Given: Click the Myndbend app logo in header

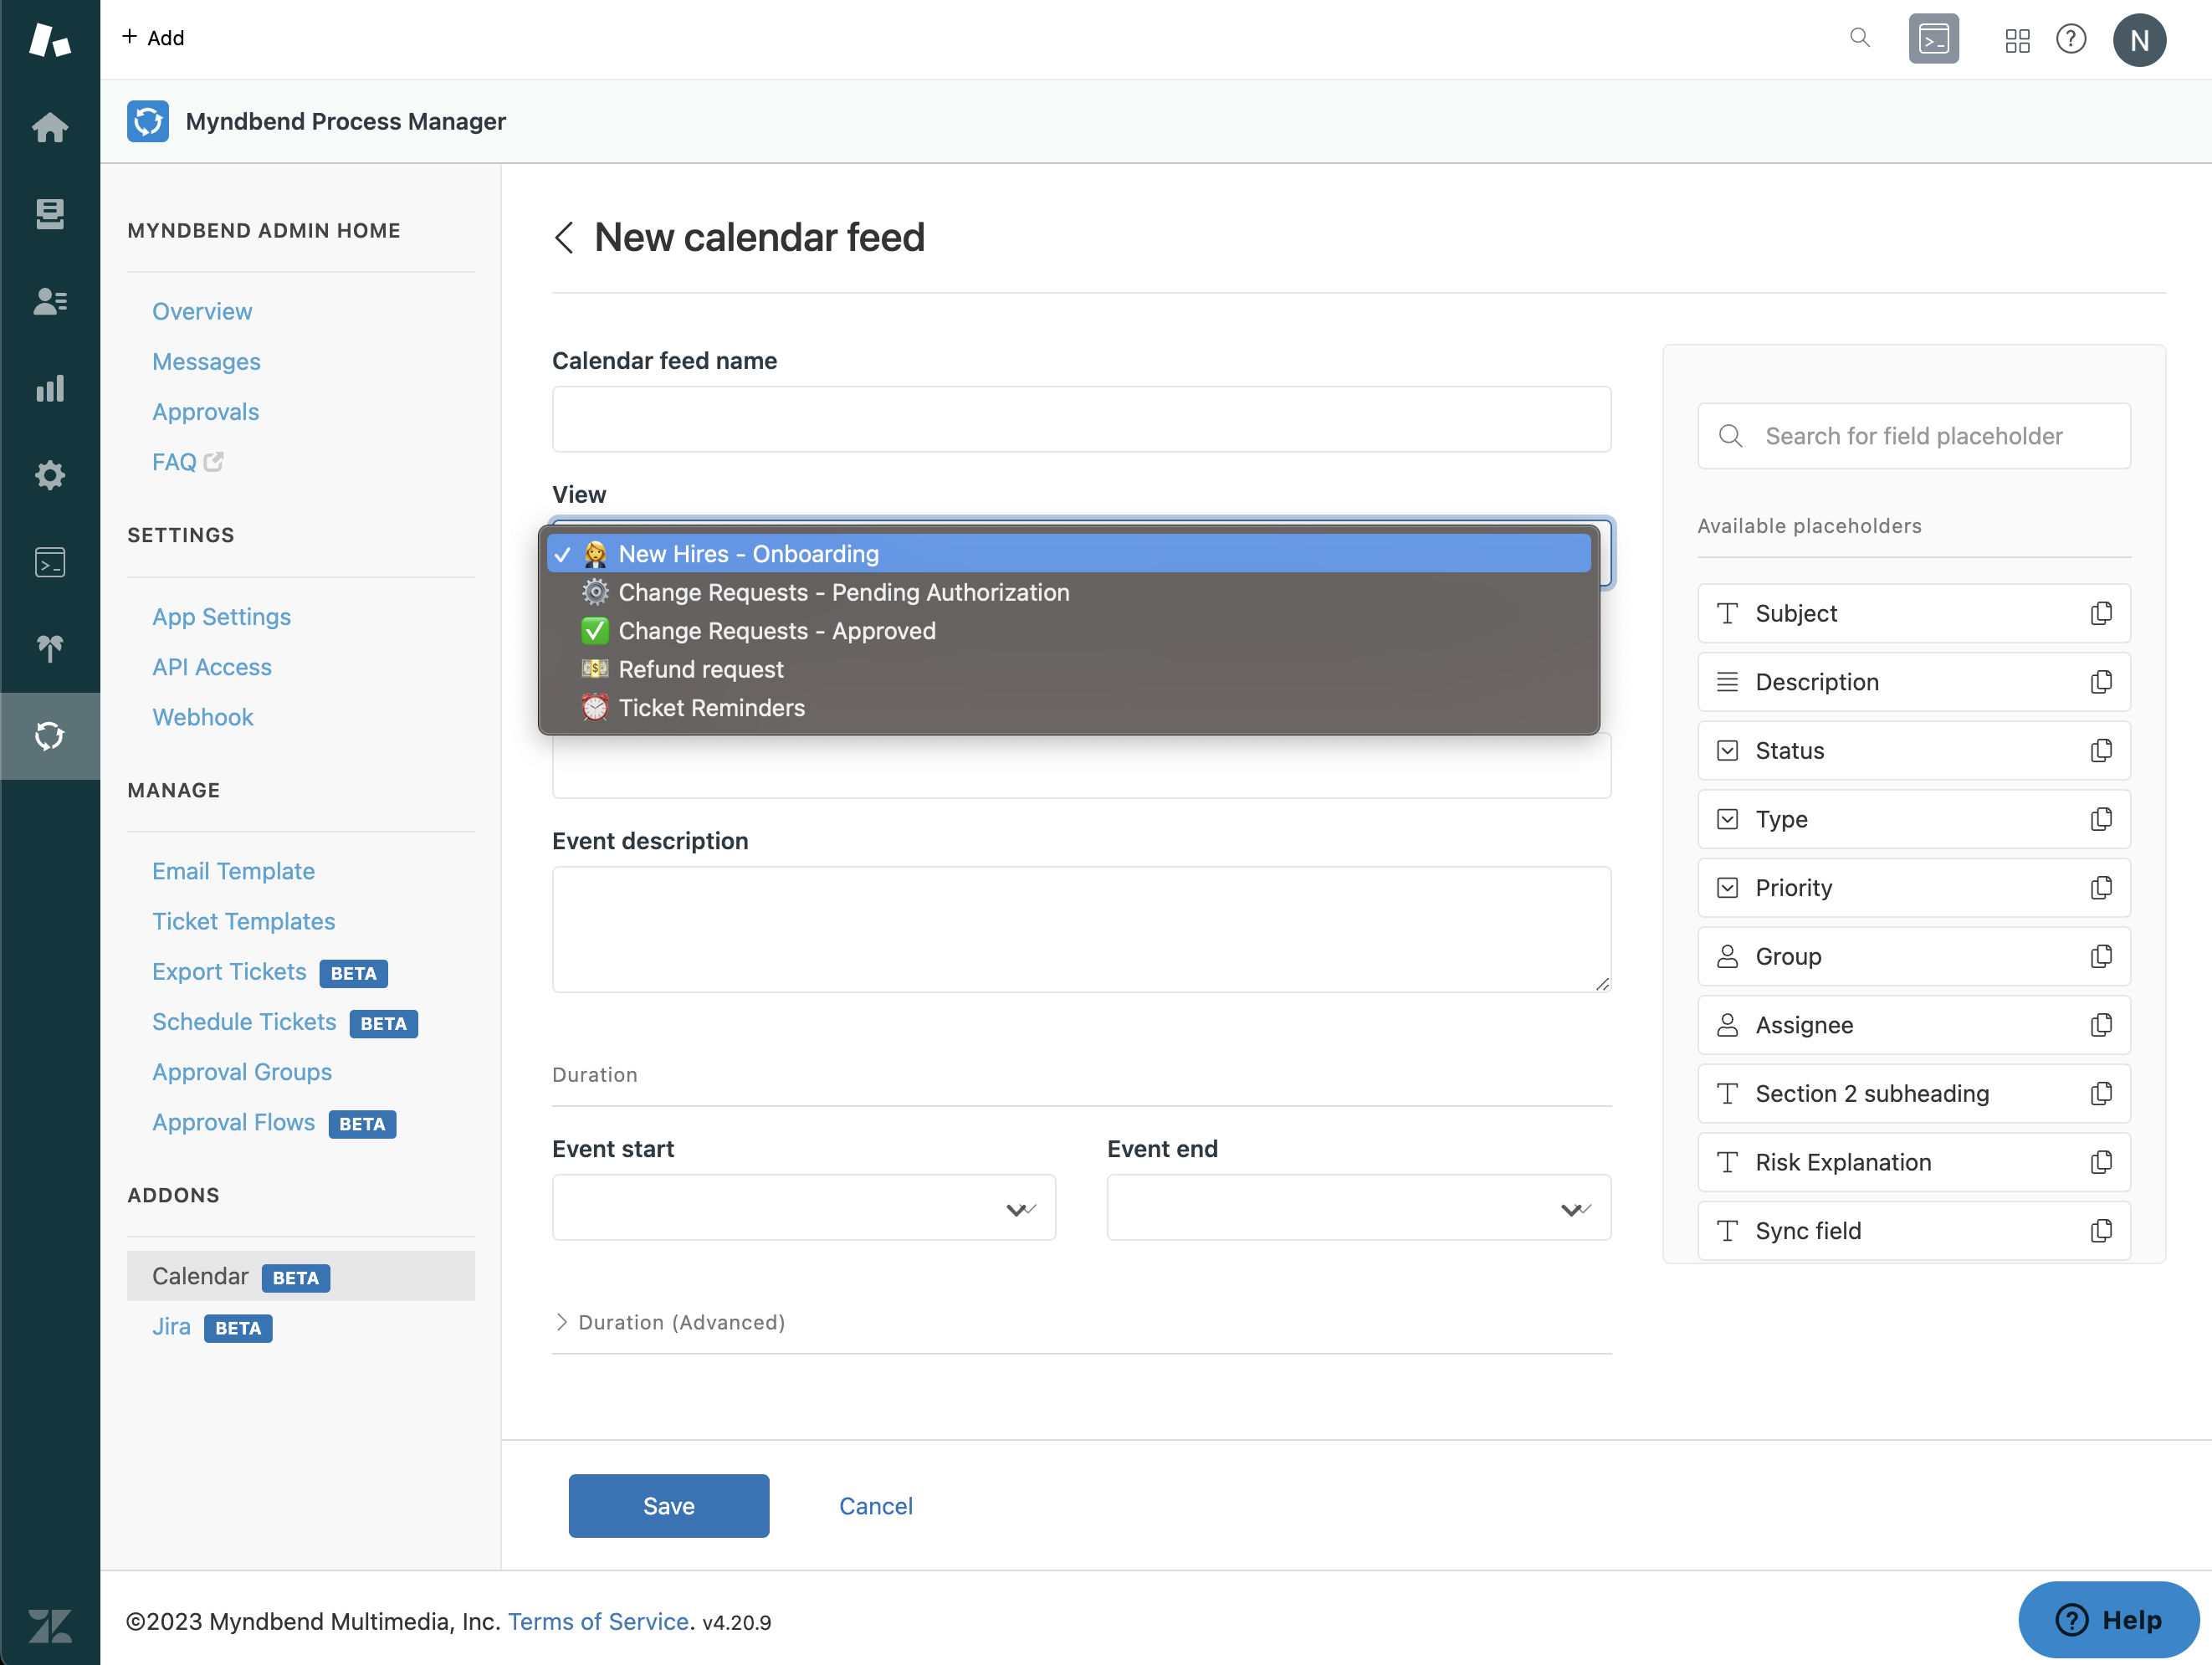Looking at the screenshot, I should coord(148,121).
